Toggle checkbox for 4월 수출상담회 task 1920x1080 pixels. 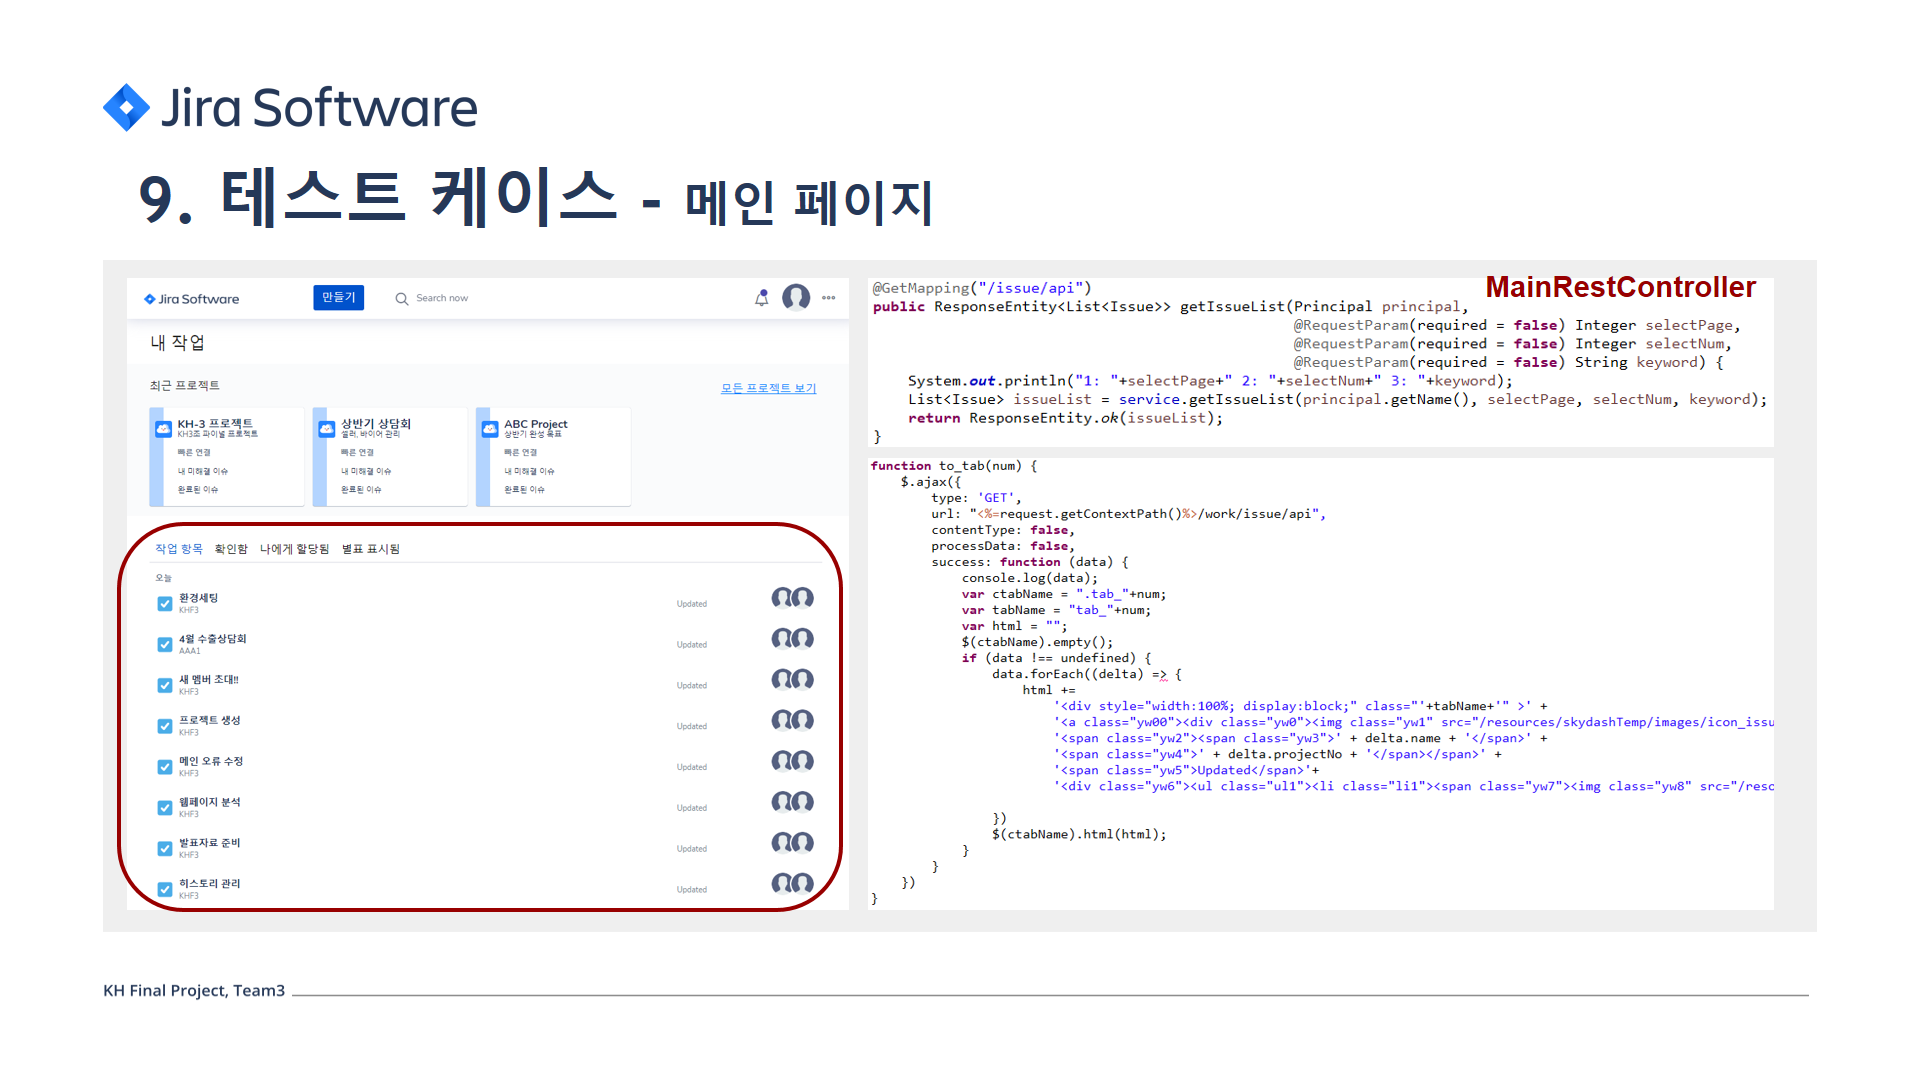click(x=165, y=645)
